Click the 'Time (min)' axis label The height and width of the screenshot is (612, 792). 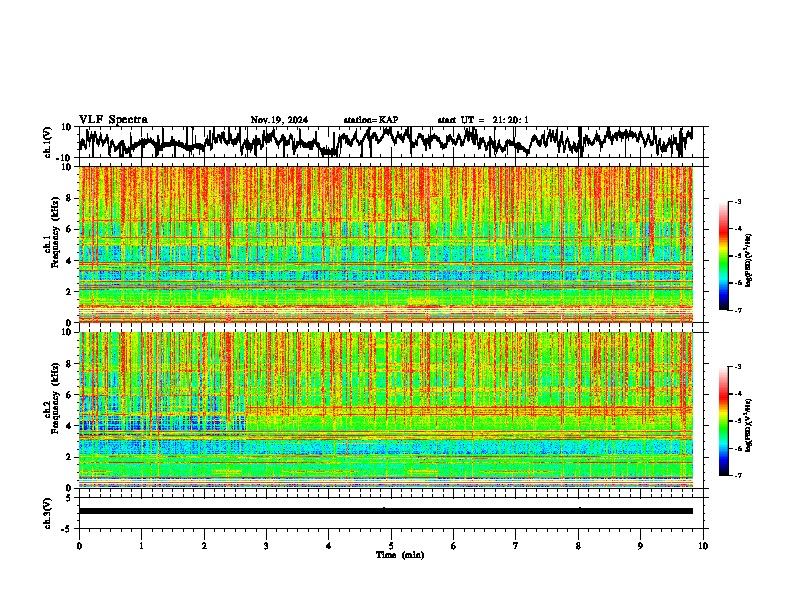coord(400,555)
